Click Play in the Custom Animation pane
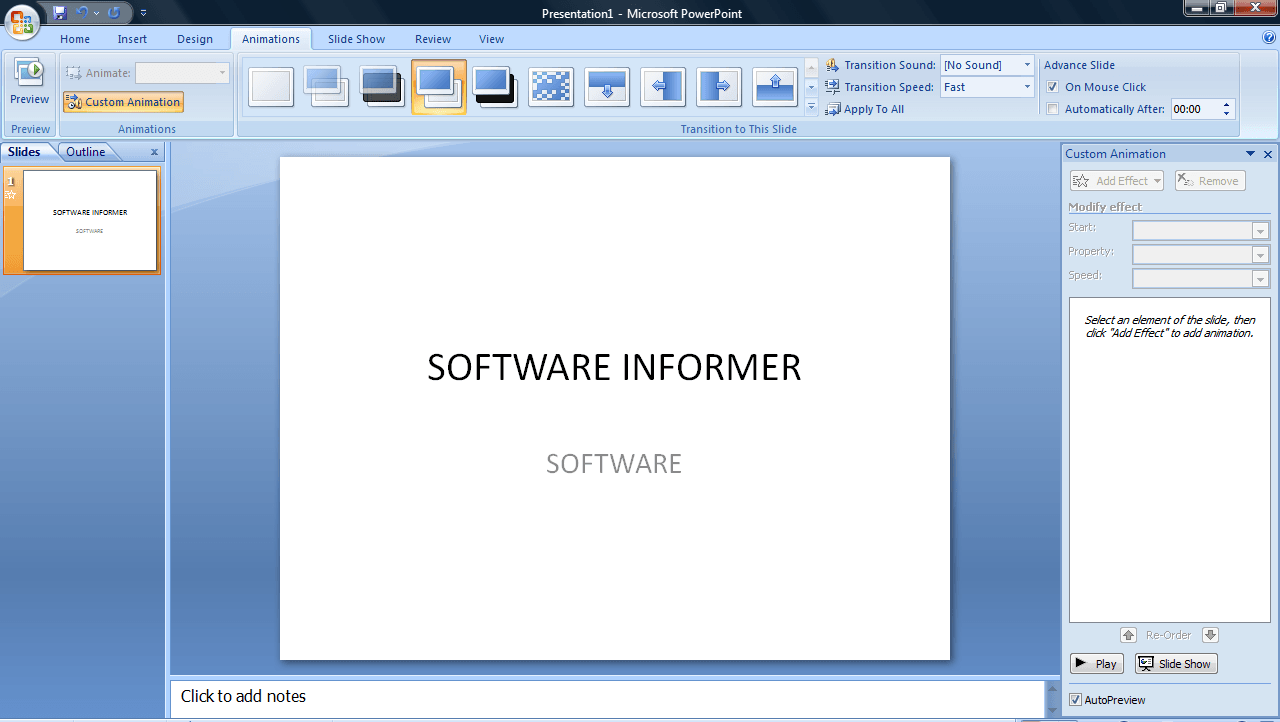Image resolution: width=1280 pixels, height=722 pixels. coord(1096,663)
